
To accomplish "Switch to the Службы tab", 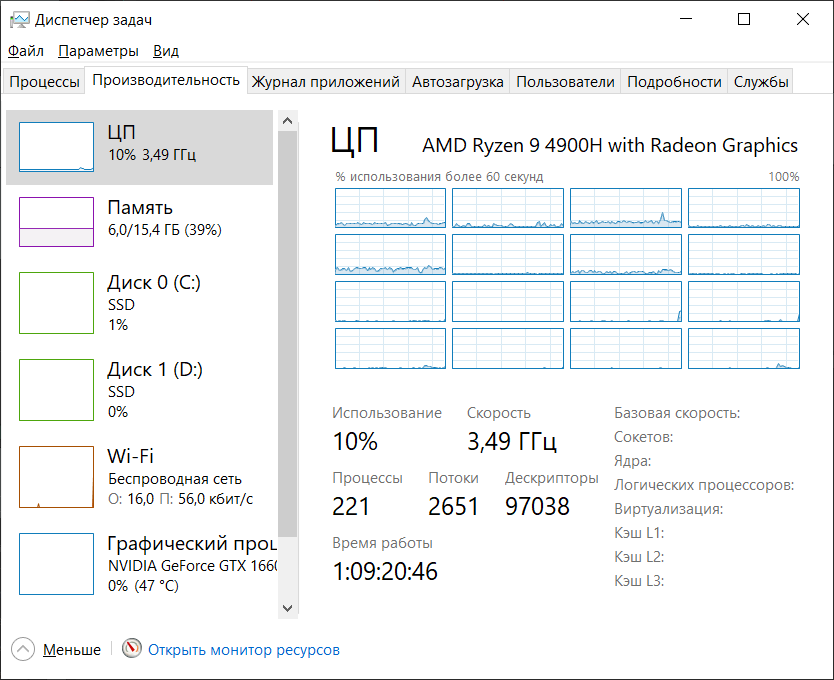I will [x=761, y=81].
